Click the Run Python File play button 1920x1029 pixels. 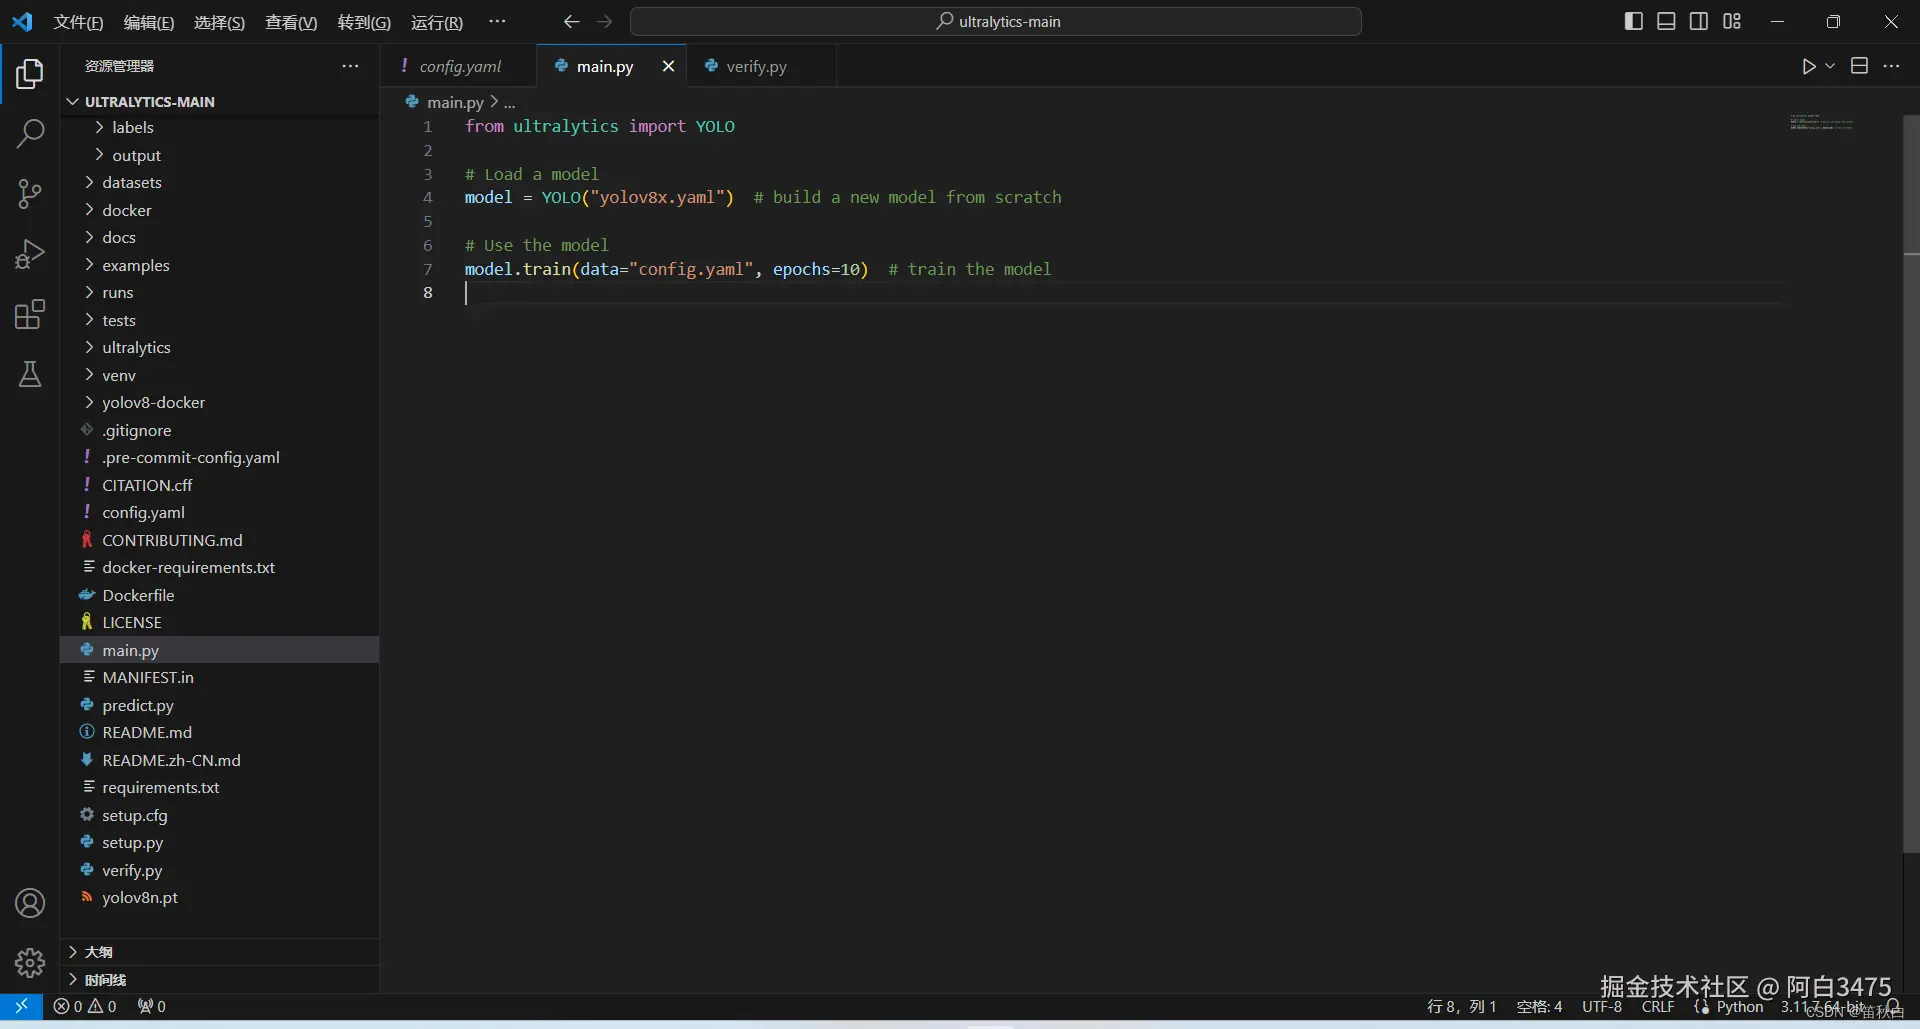(1808, 66)
